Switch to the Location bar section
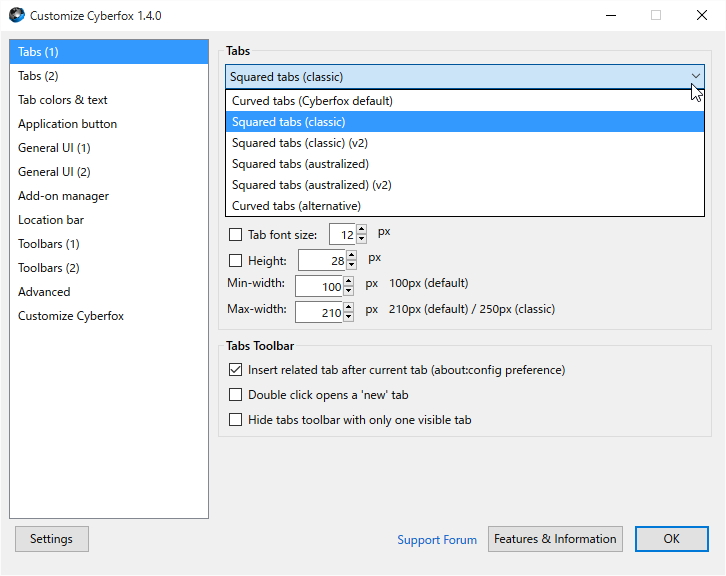Screen dimensions: 726x576 point(50,220)
